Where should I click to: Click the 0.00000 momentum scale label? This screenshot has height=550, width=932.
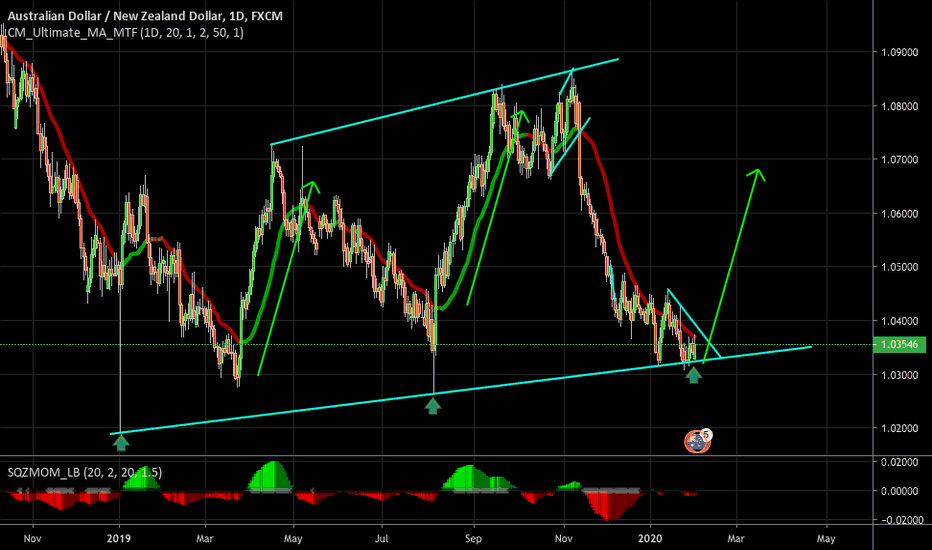899,491
